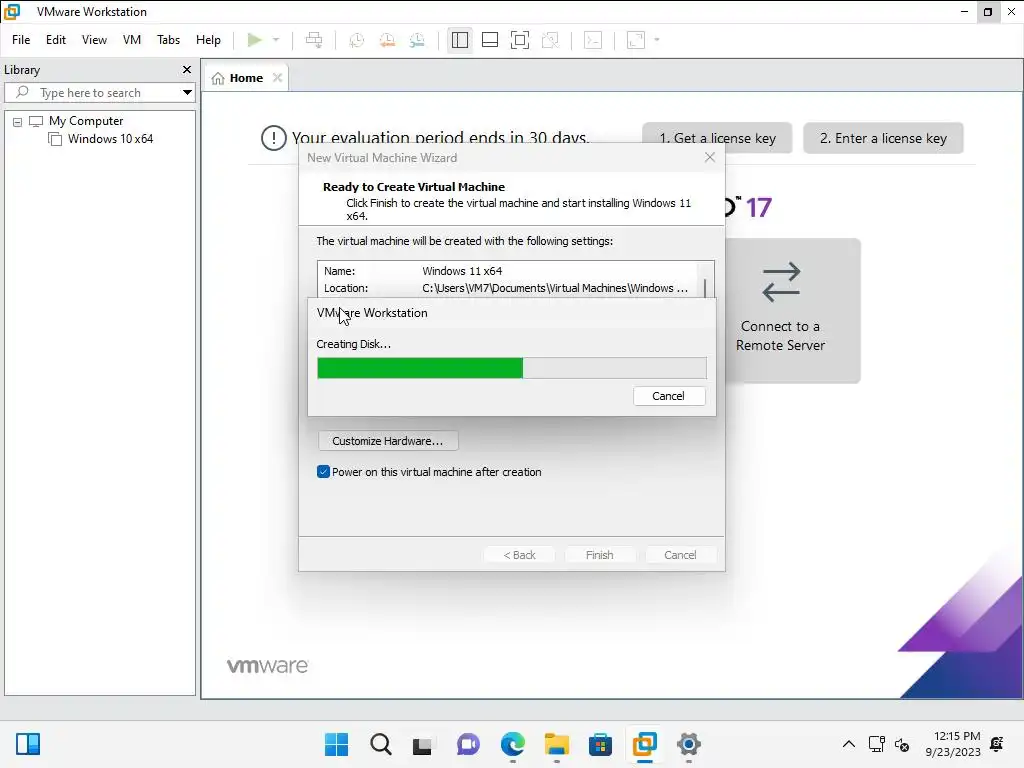This screenshot has width=1024, height=768.
Task: Click the Send Ctrl+Alt+Del toolbar icon
Action: tap(314, 40)
